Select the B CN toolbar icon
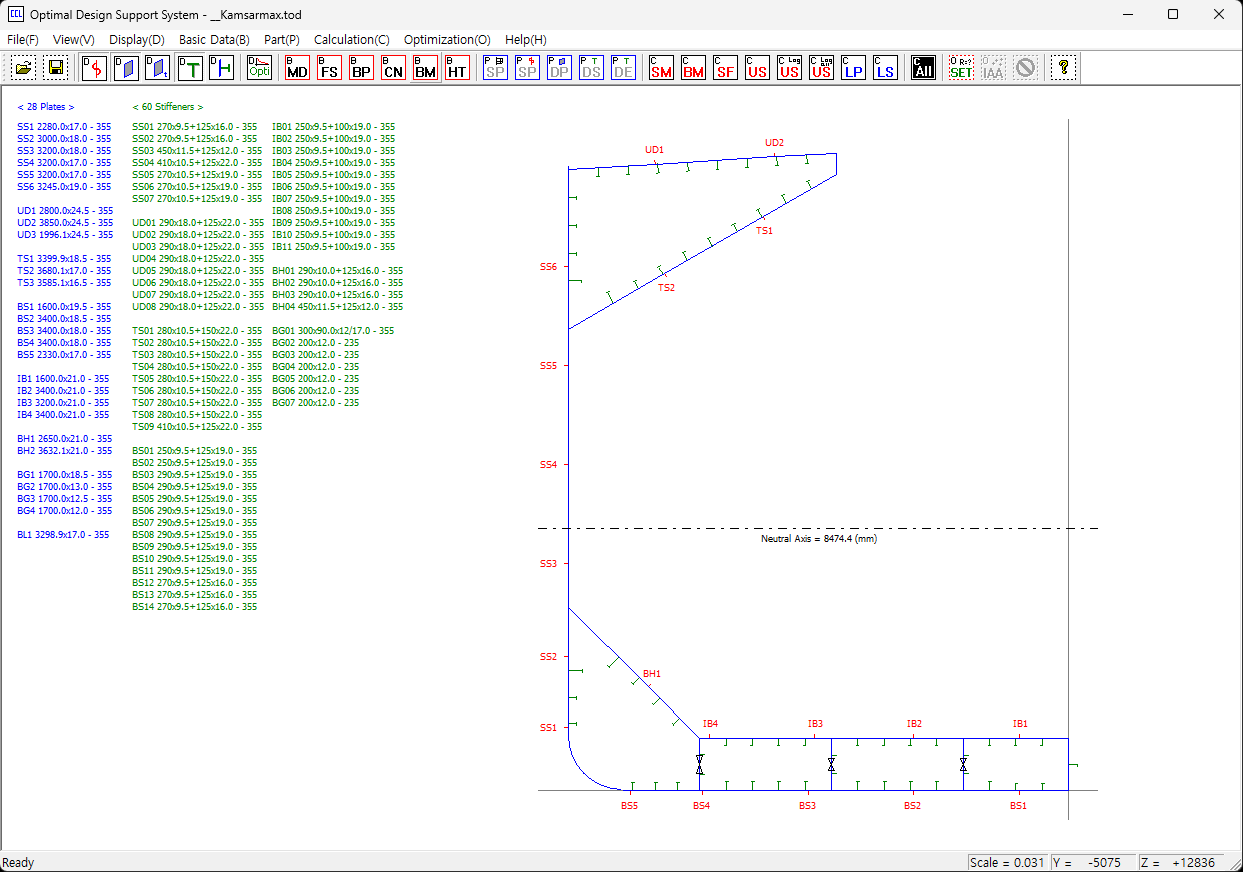Screen dimensions: 1243x872 coord(393,67)
